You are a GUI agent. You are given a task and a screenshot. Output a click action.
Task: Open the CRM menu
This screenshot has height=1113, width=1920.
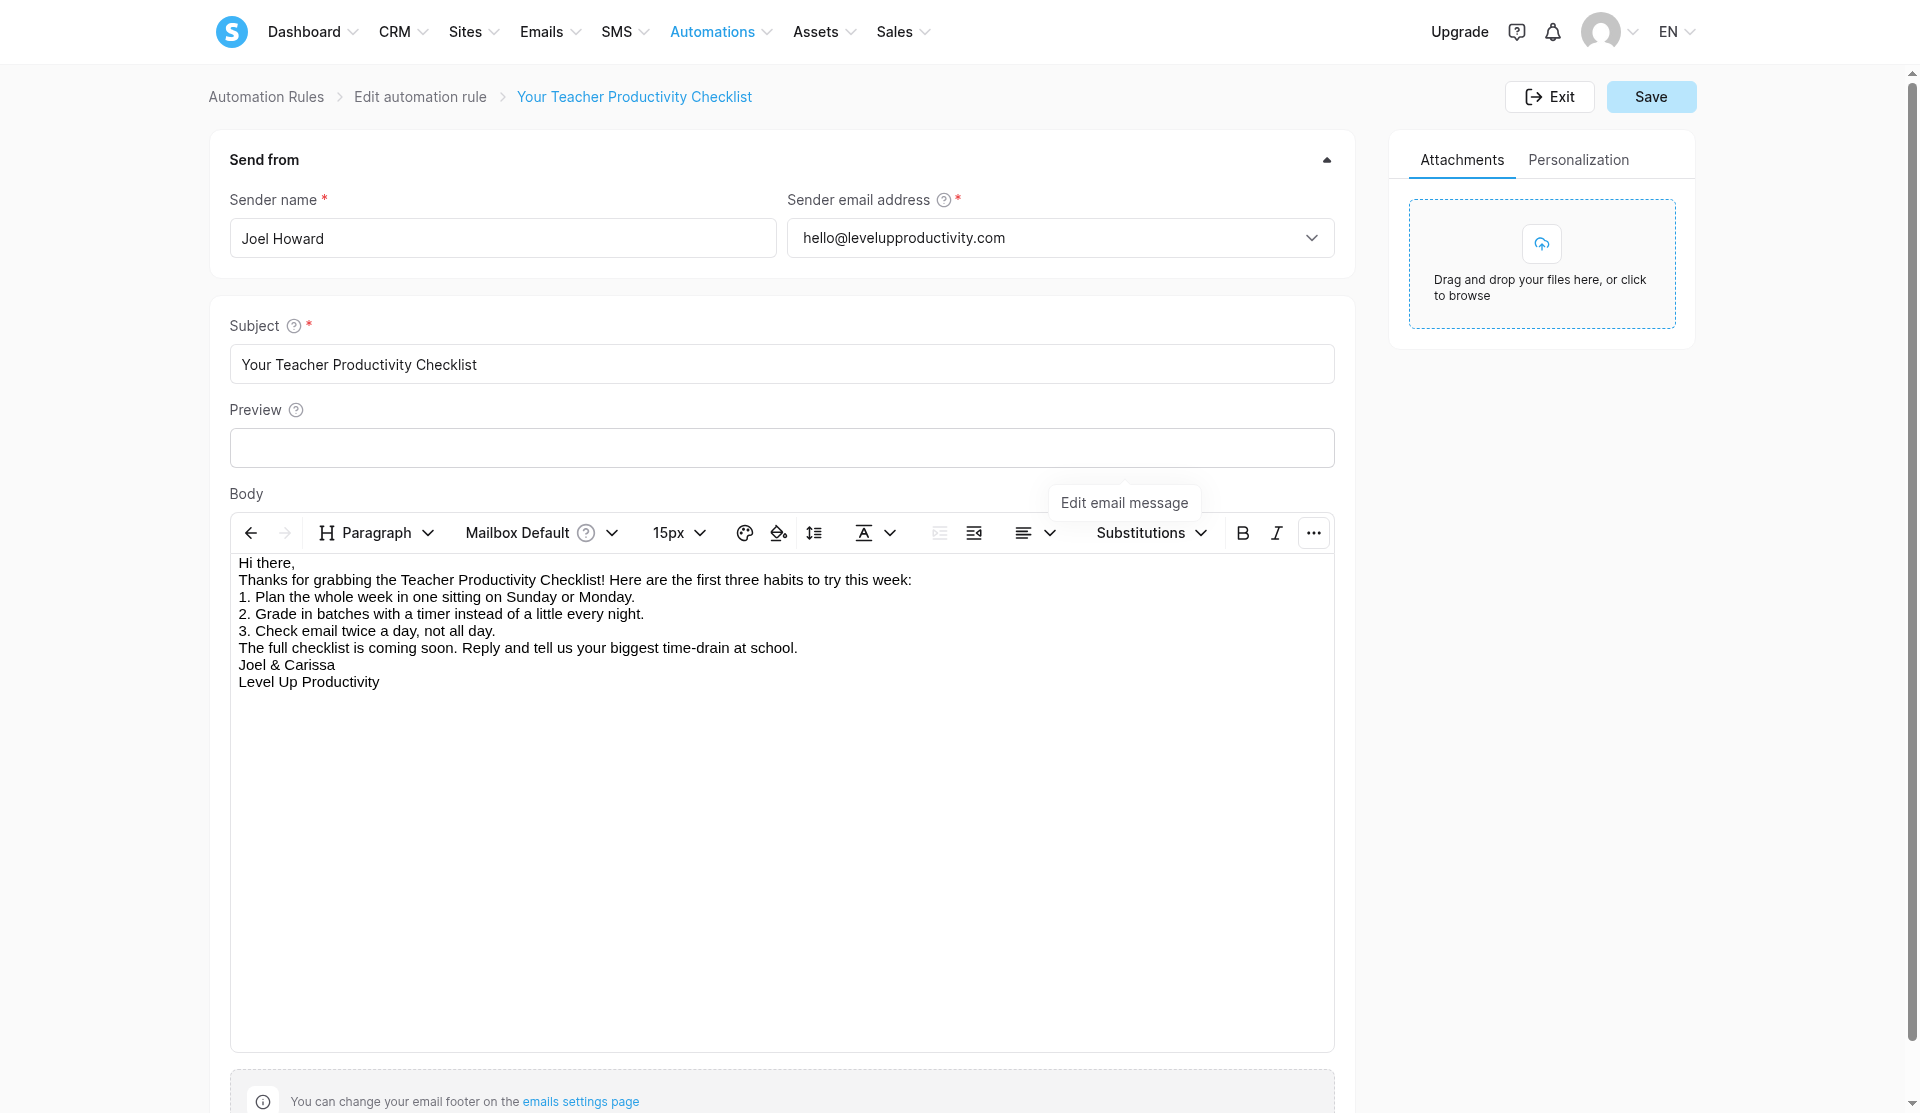point(403,32)
